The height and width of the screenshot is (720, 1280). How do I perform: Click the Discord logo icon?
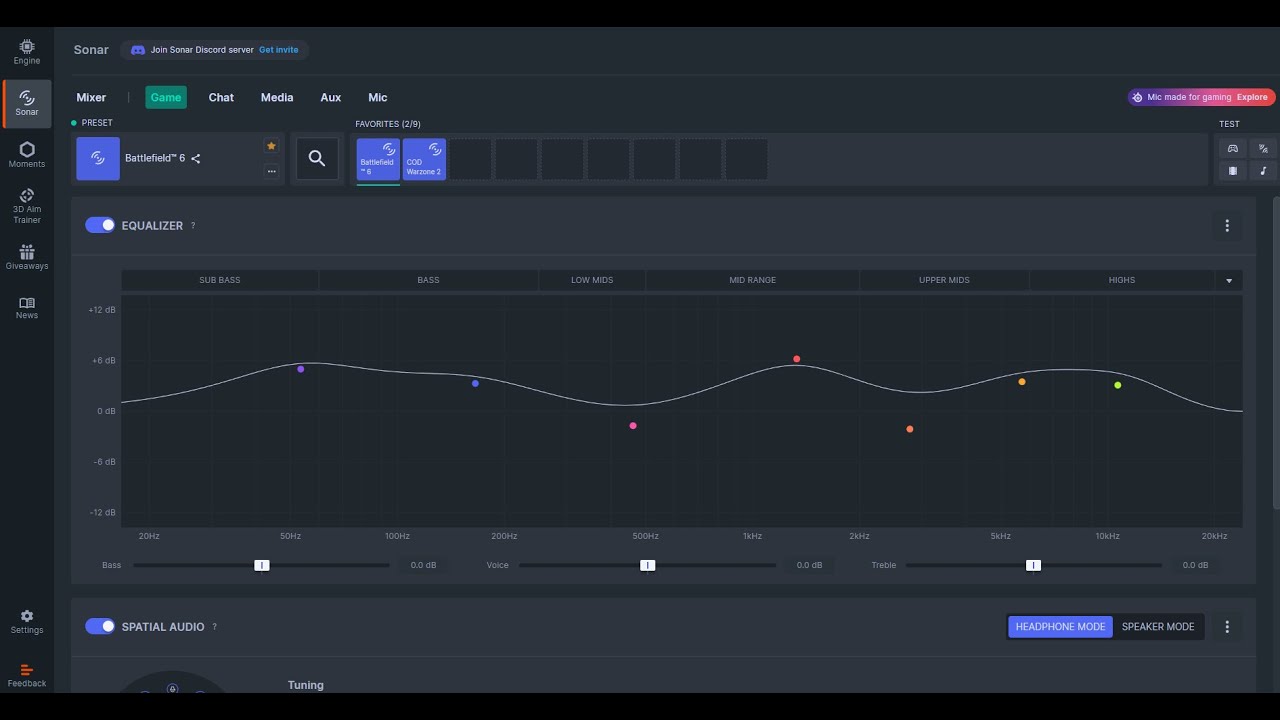[138, 50]
